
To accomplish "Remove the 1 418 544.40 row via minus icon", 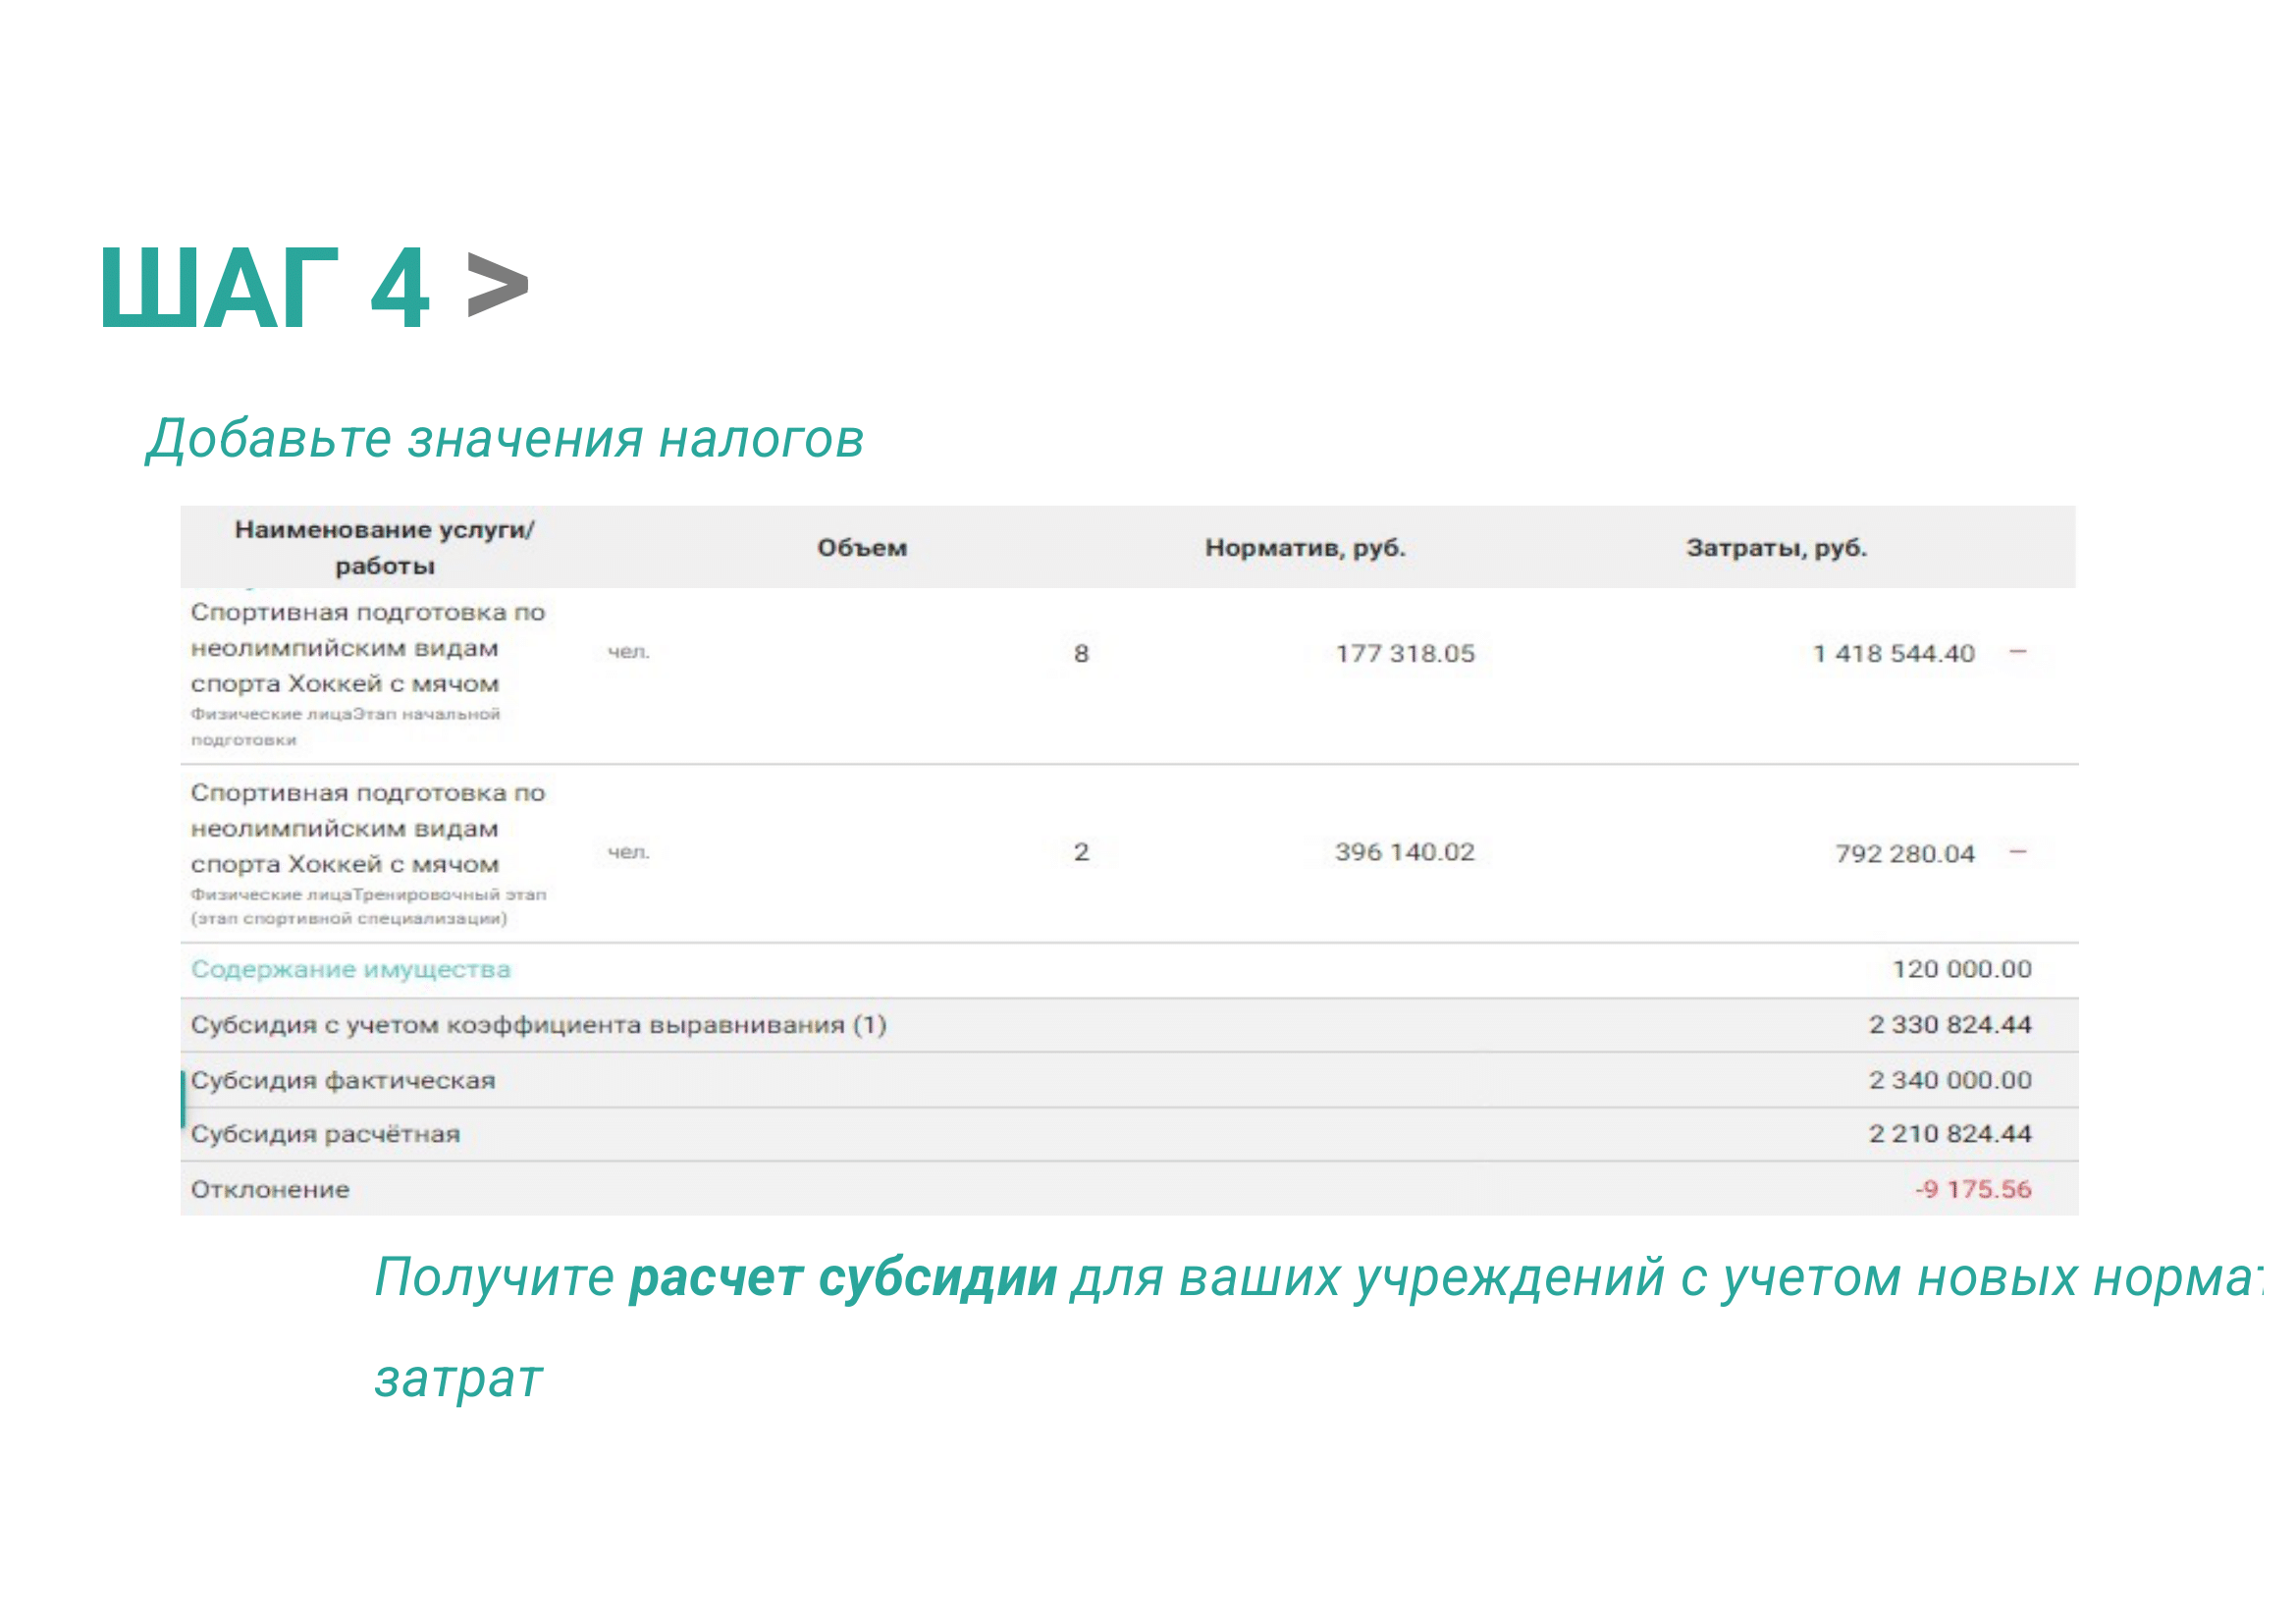I will tap(2017, 652).
